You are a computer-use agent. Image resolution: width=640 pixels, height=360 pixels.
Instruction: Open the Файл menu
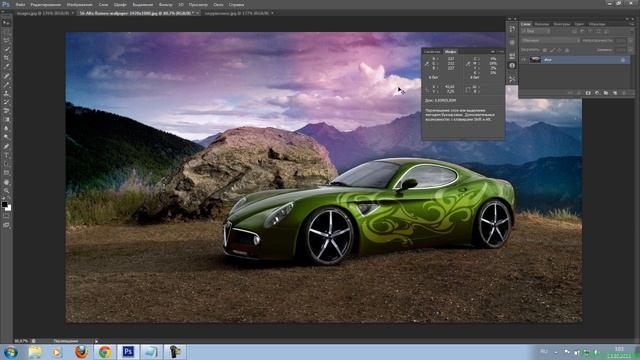pyautogui.click(x=20, y=4)
